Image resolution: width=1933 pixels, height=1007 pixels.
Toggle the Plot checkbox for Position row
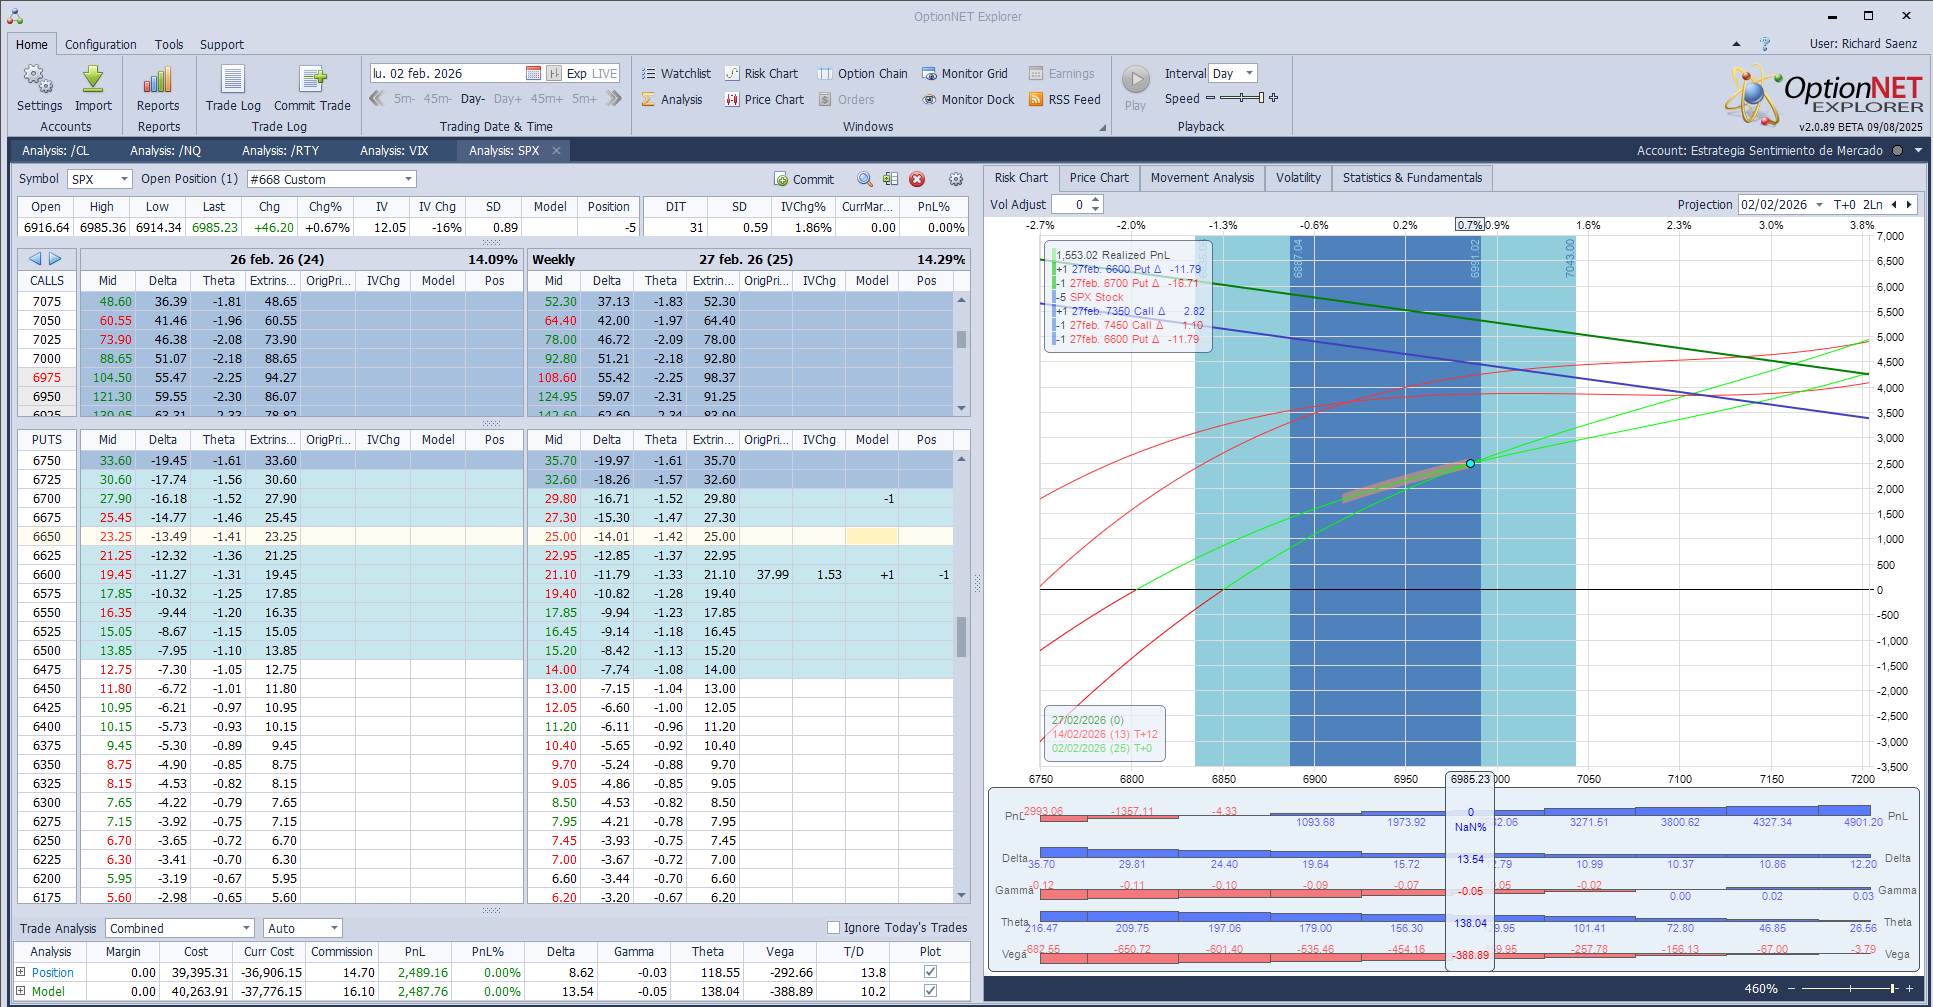pyautogui.click(x=931, y=972)
